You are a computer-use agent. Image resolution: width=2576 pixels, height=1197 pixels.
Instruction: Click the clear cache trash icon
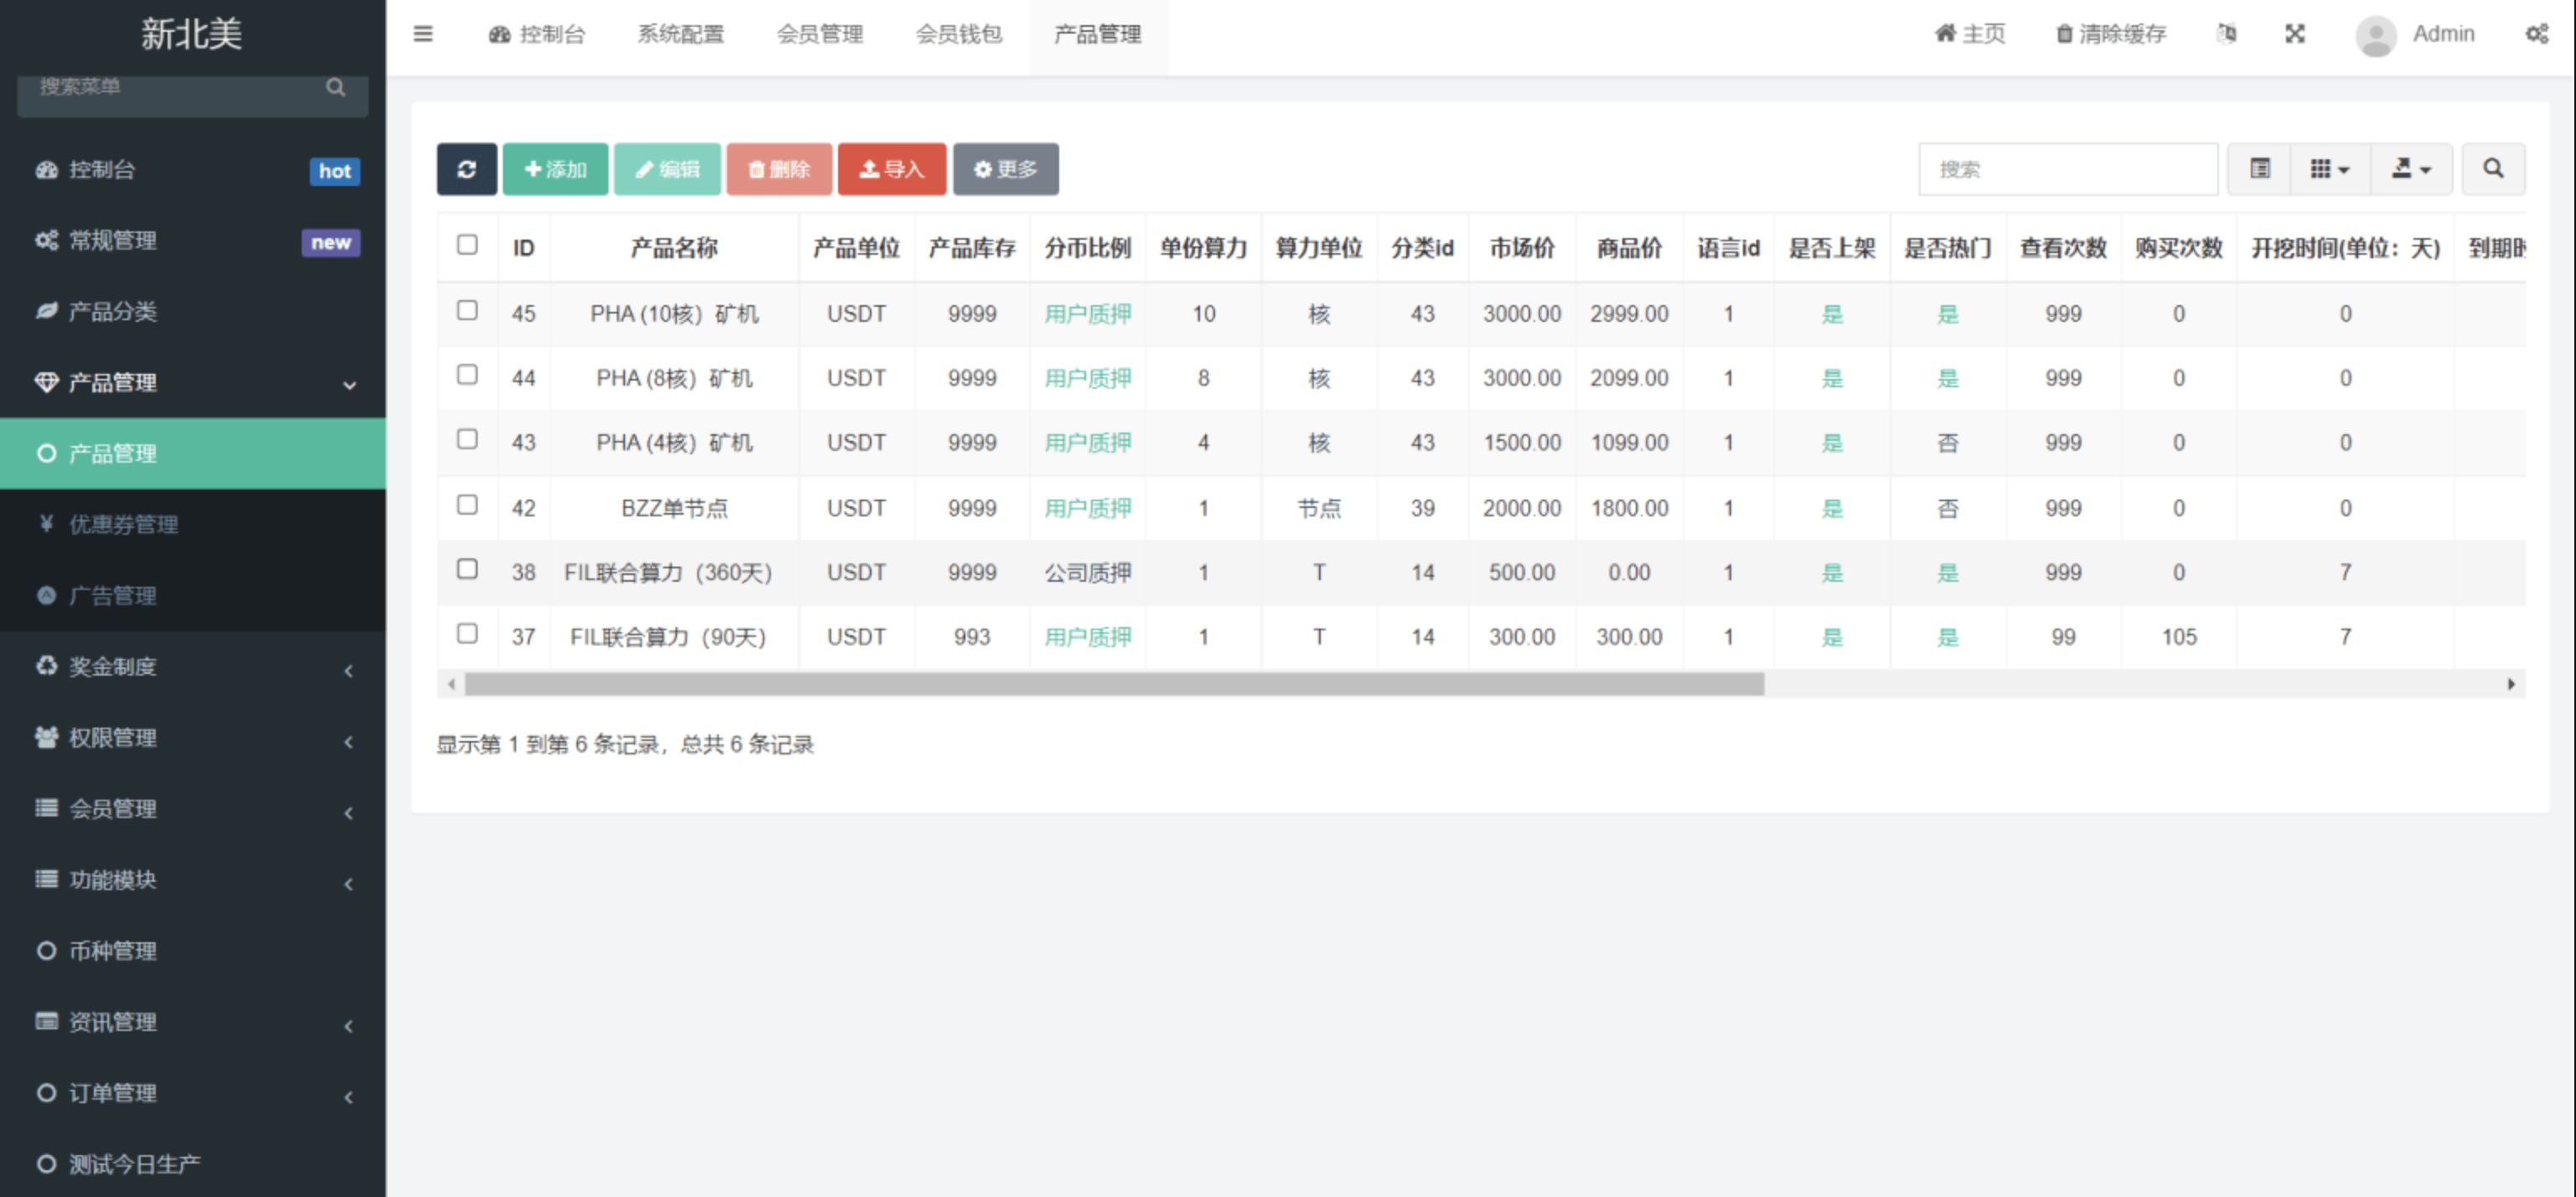click(2062, 33)
